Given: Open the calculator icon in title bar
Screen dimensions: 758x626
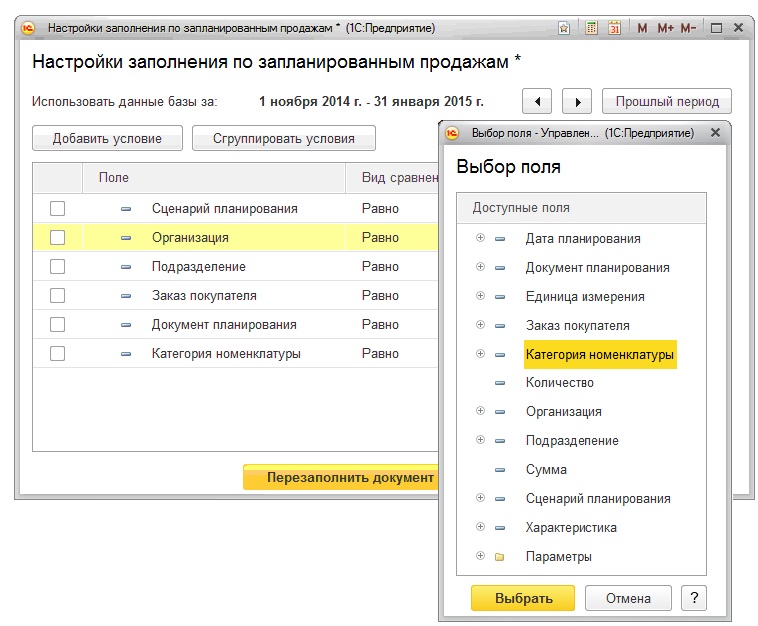Looking at the screenshot, I should (x=591, y=28).
